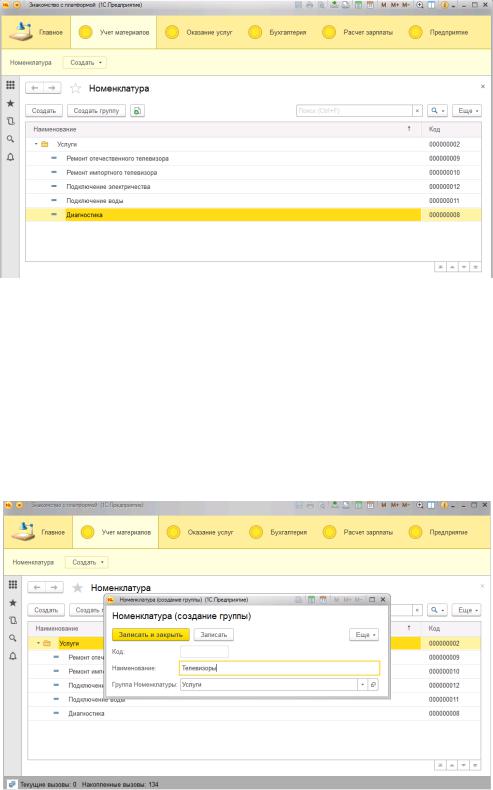This screenshot has height=790, width=493.
Task: Switch to Бухгалтерия section in top window
Action: 277,32
